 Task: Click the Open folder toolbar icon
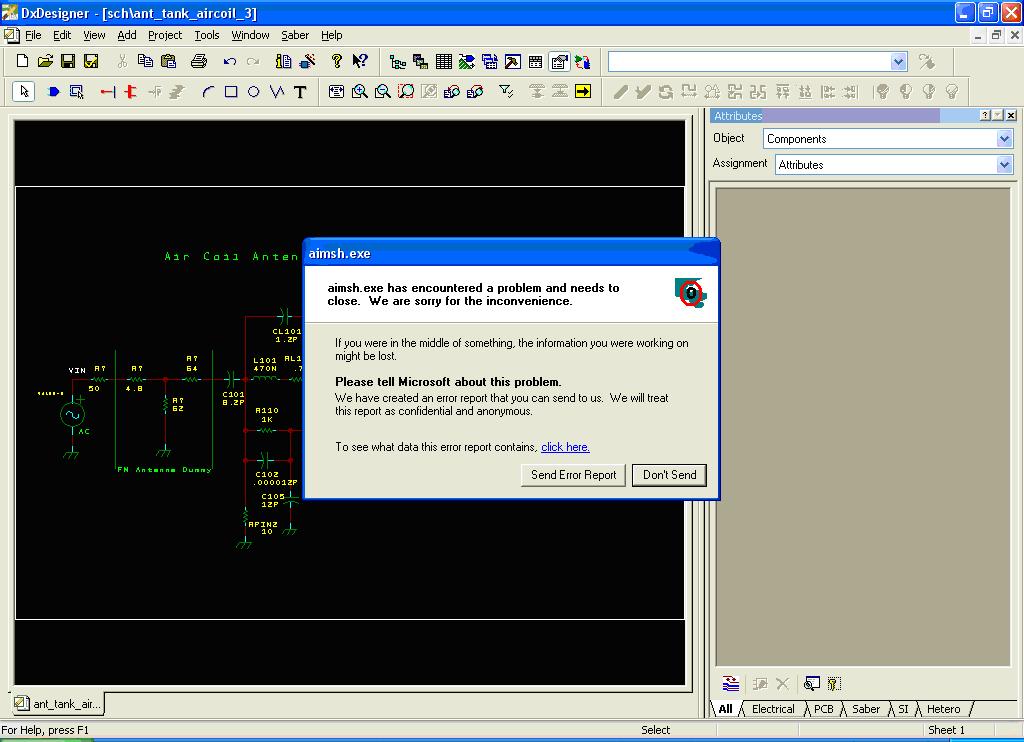45,62
